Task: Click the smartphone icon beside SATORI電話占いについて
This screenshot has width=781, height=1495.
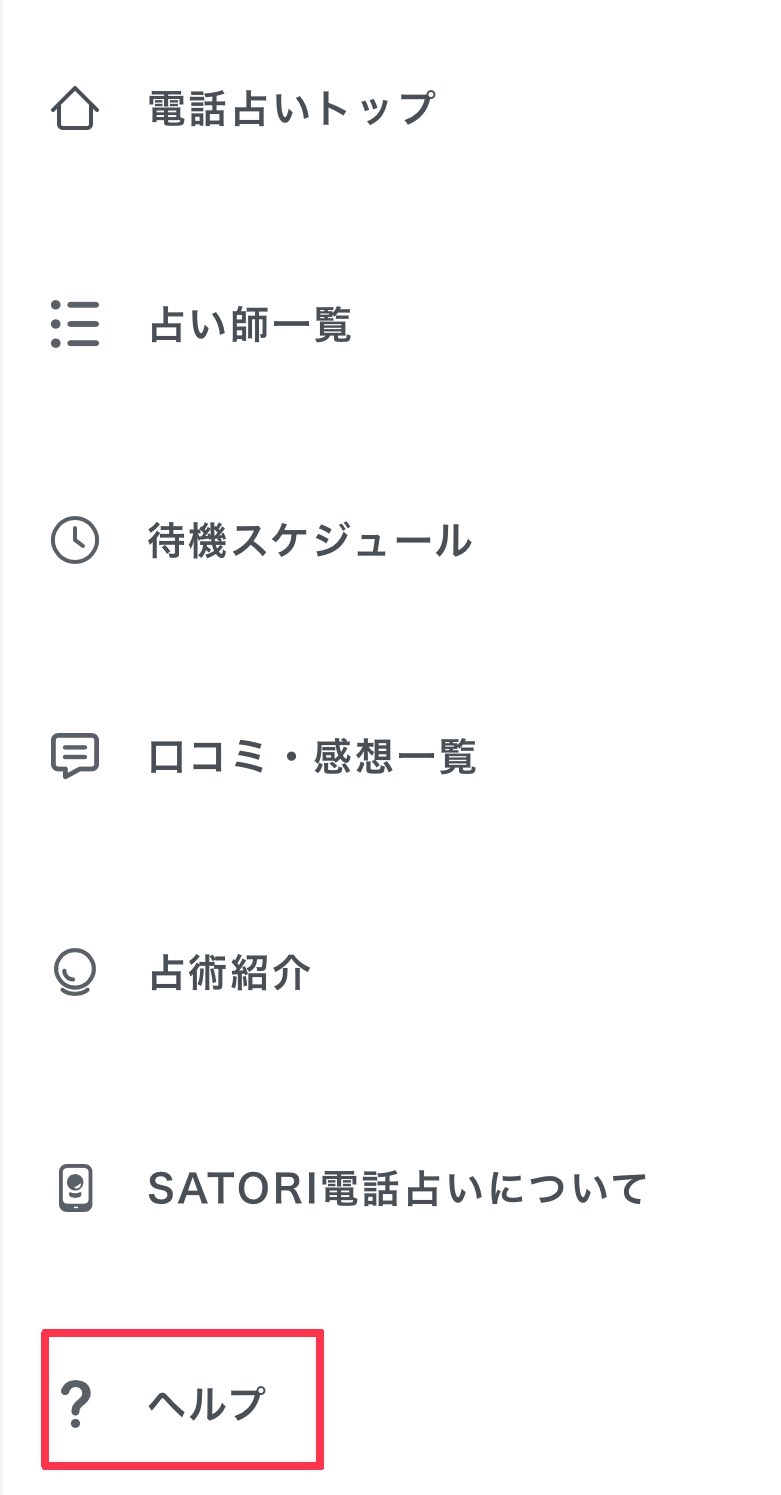Action: tap(76, 1186)
